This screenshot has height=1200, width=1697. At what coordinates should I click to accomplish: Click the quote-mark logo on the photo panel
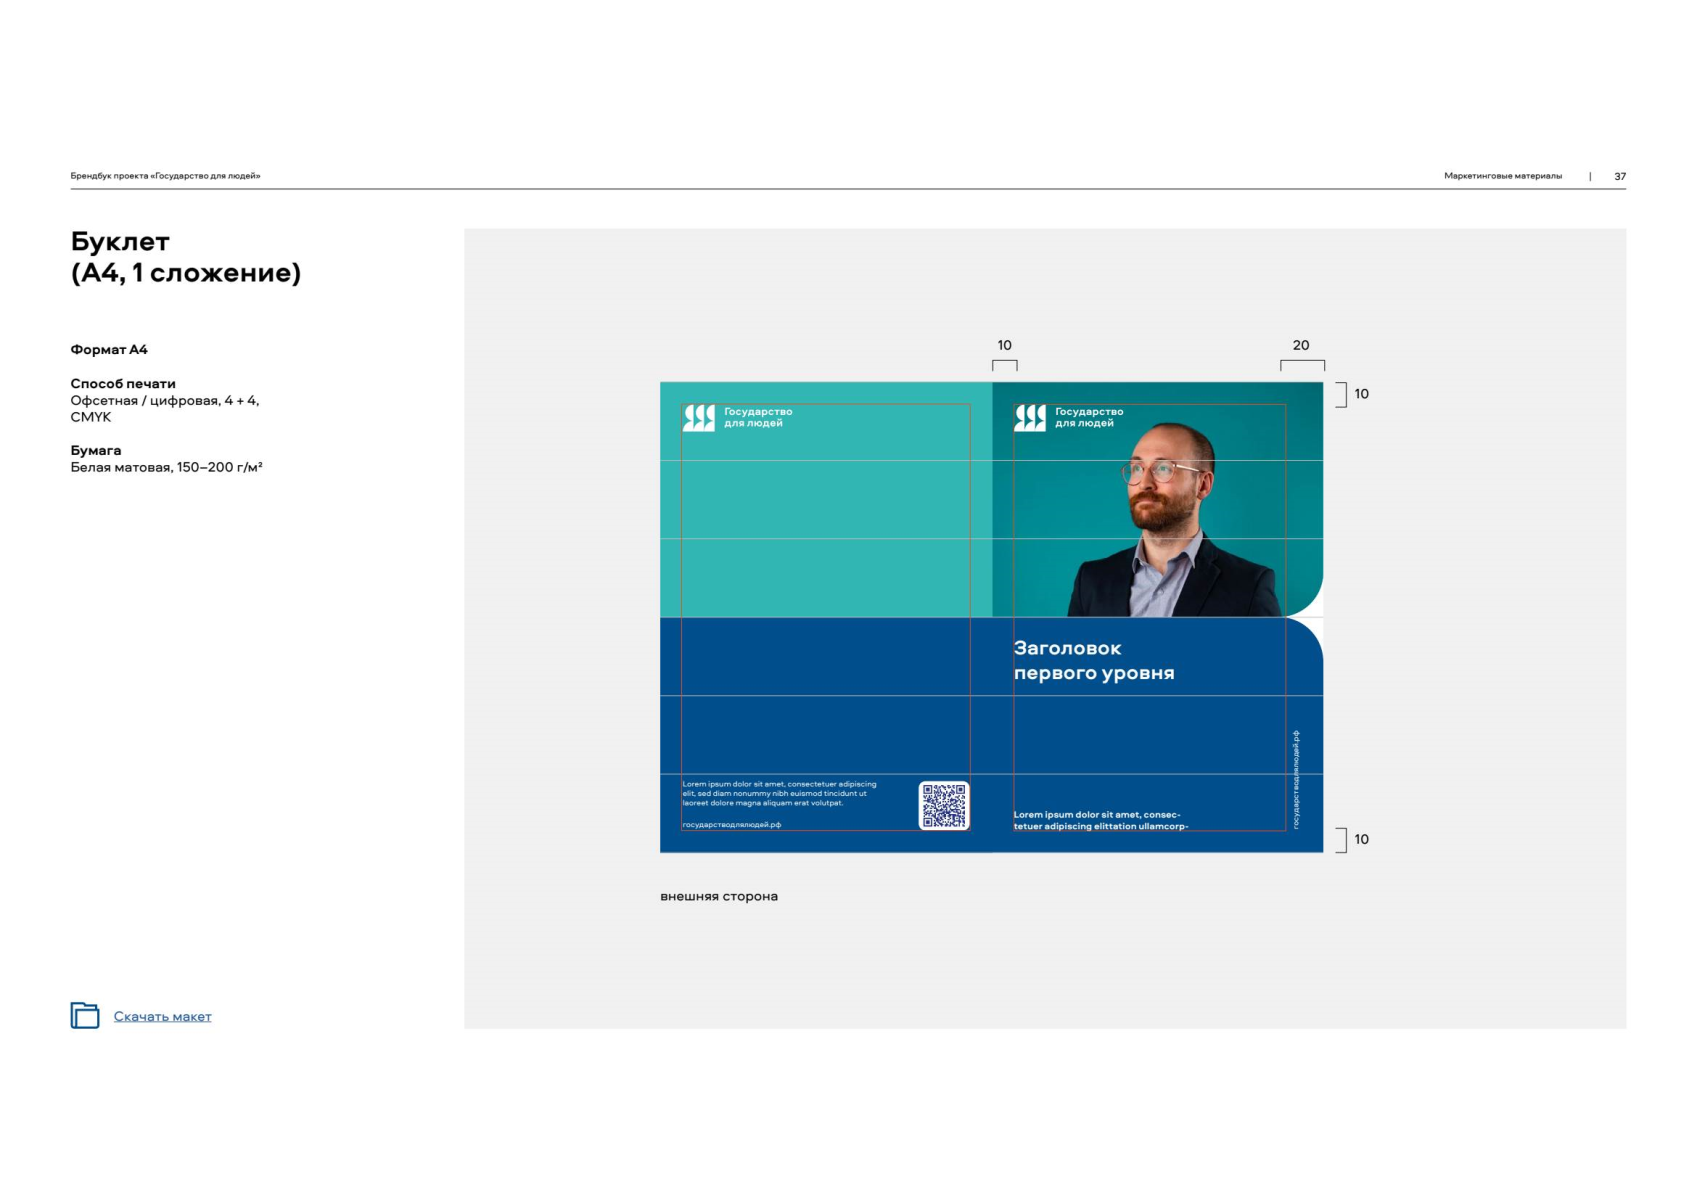click(1030, 418)
